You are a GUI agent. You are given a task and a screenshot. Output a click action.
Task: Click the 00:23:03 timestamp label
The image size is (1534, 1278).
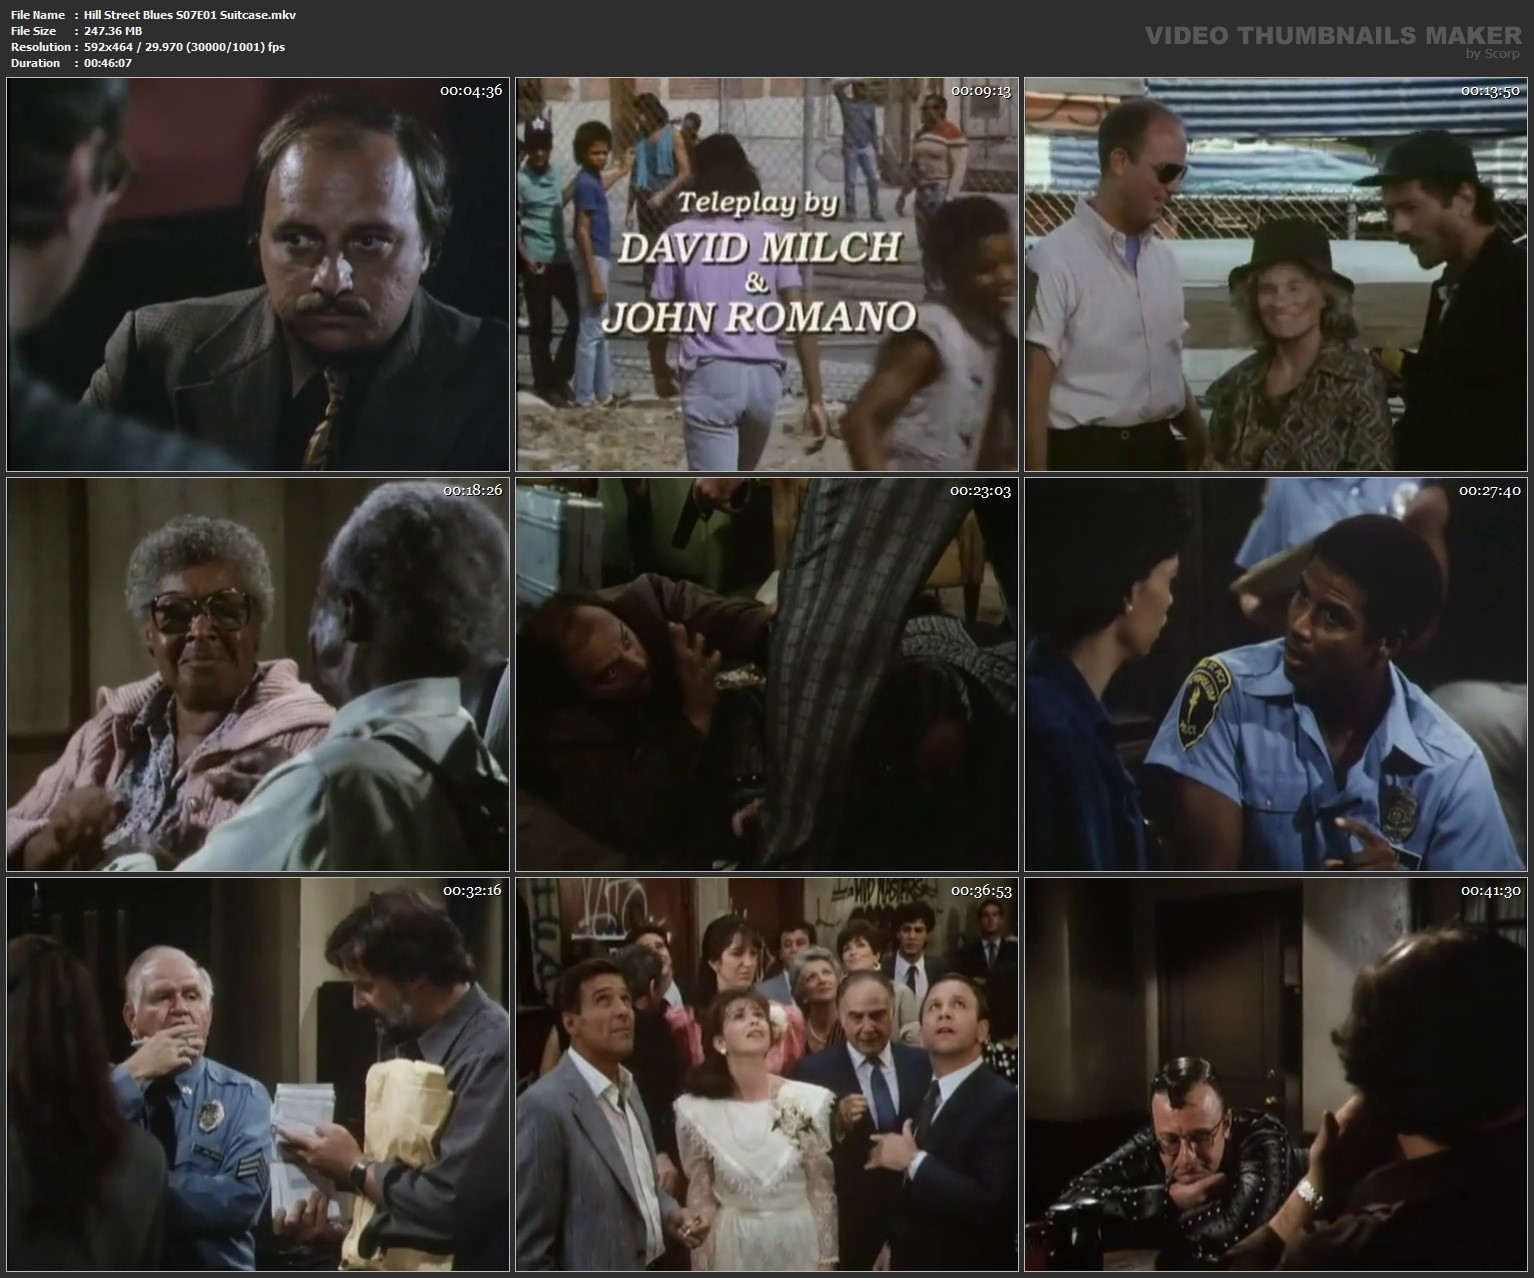(x=981, y=491)
